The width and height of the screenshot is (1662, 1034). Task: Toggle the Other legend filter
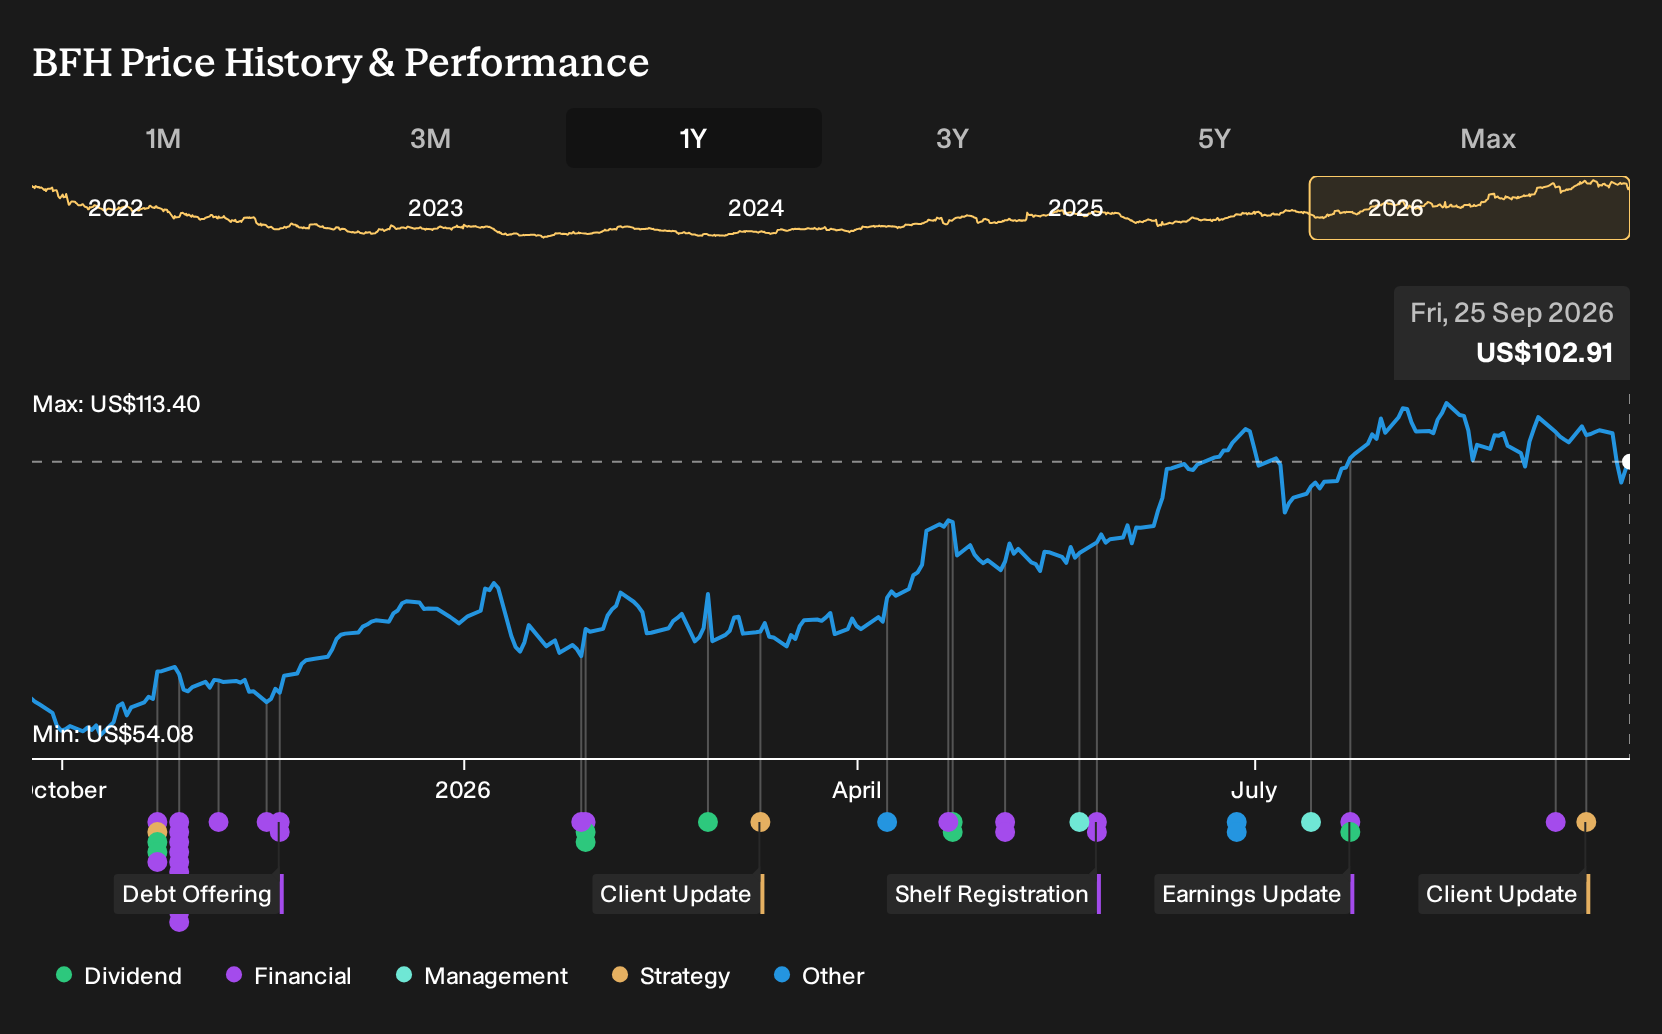pos(819,976)
